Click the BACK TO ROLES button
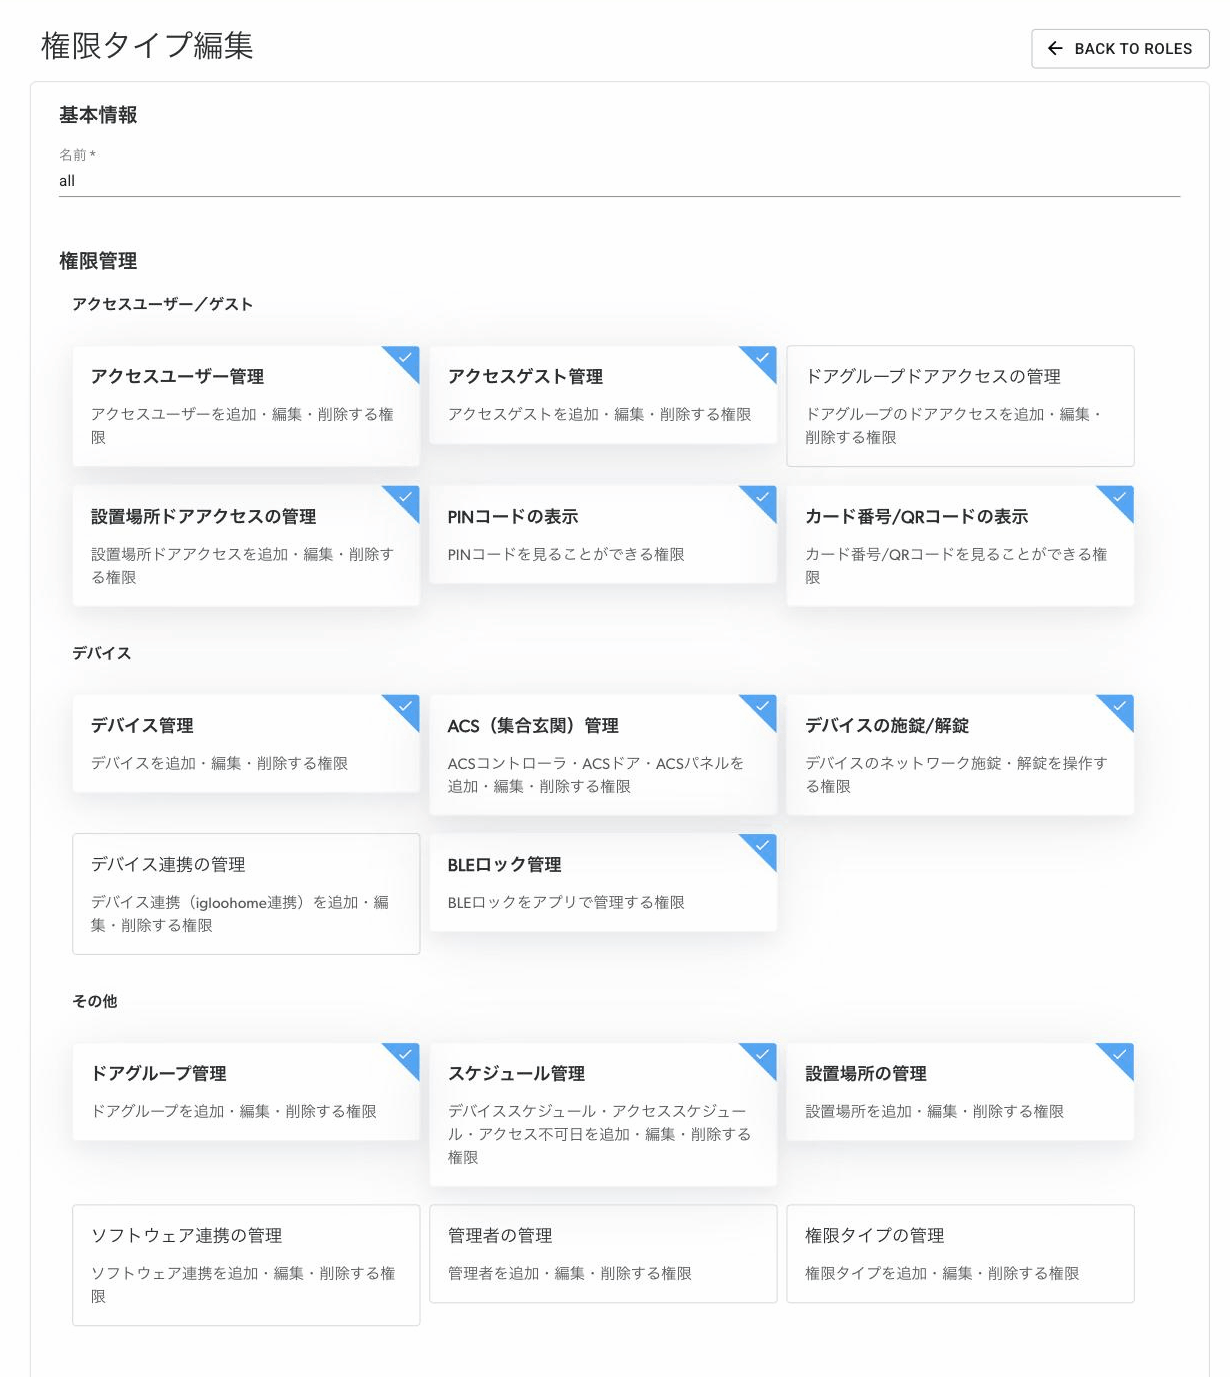This screenshot has height=1377, width=1230. coord(1120,48)
